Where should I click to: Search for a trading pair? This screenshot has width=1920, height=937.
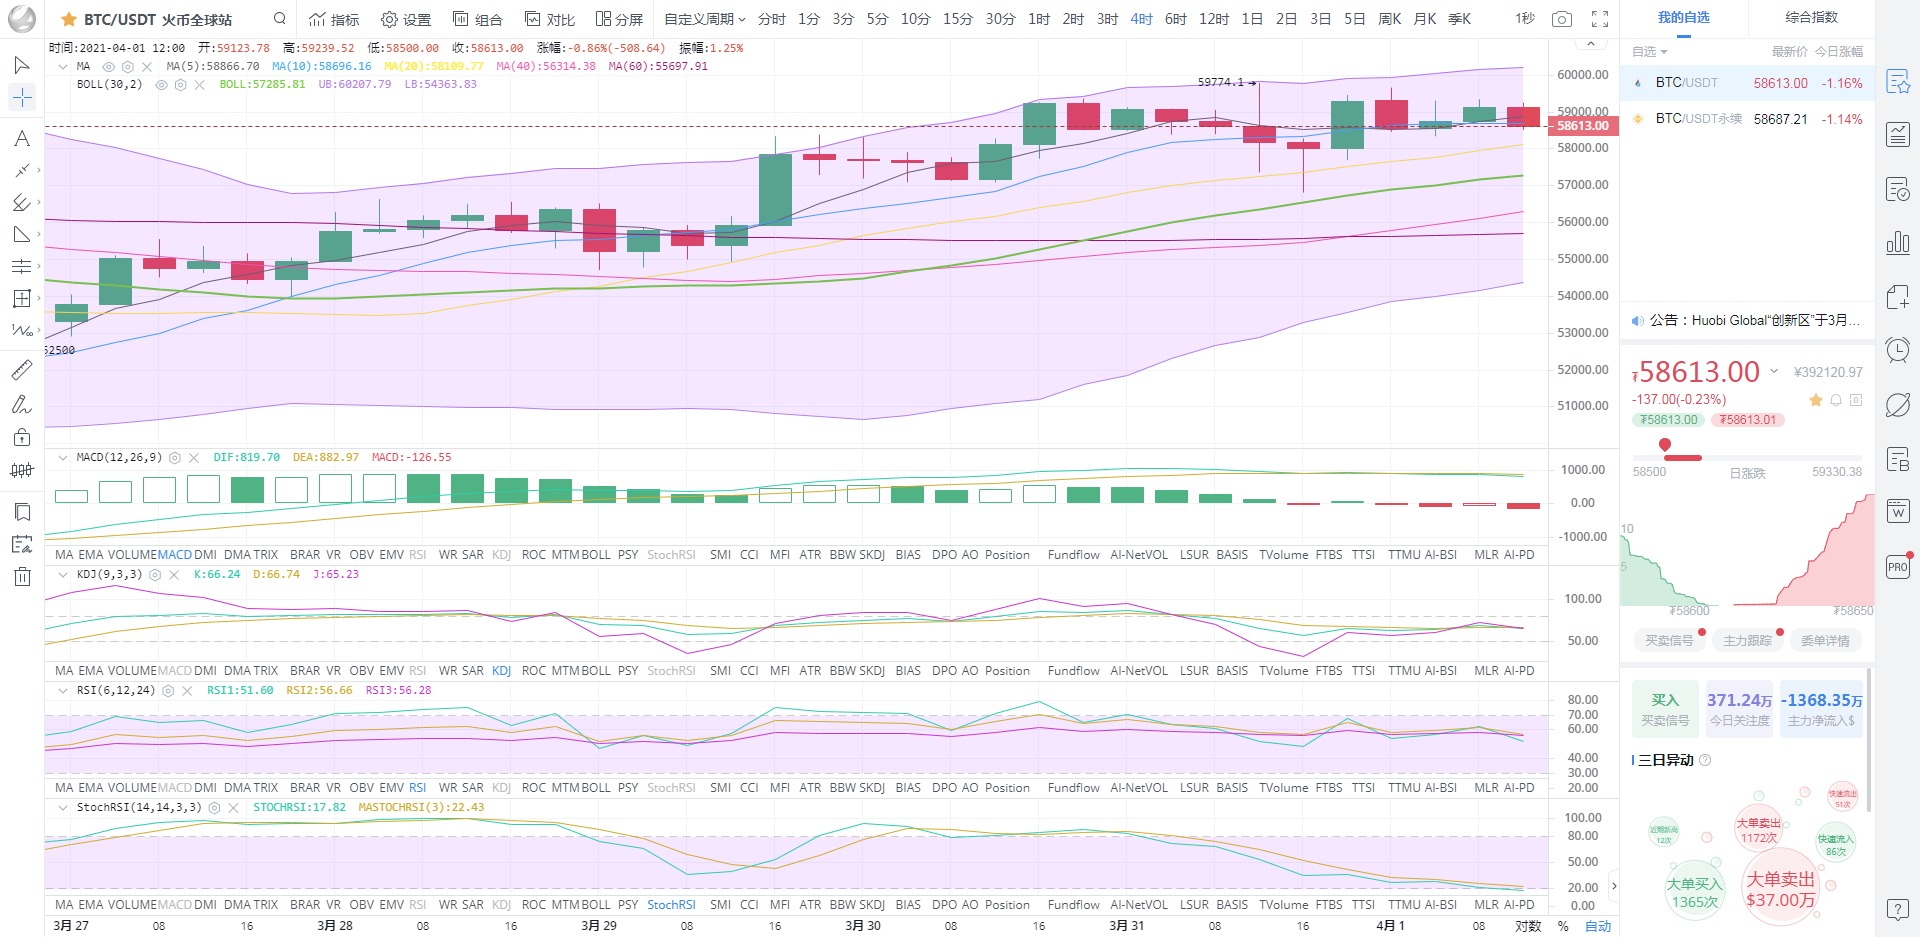(280, 18)
